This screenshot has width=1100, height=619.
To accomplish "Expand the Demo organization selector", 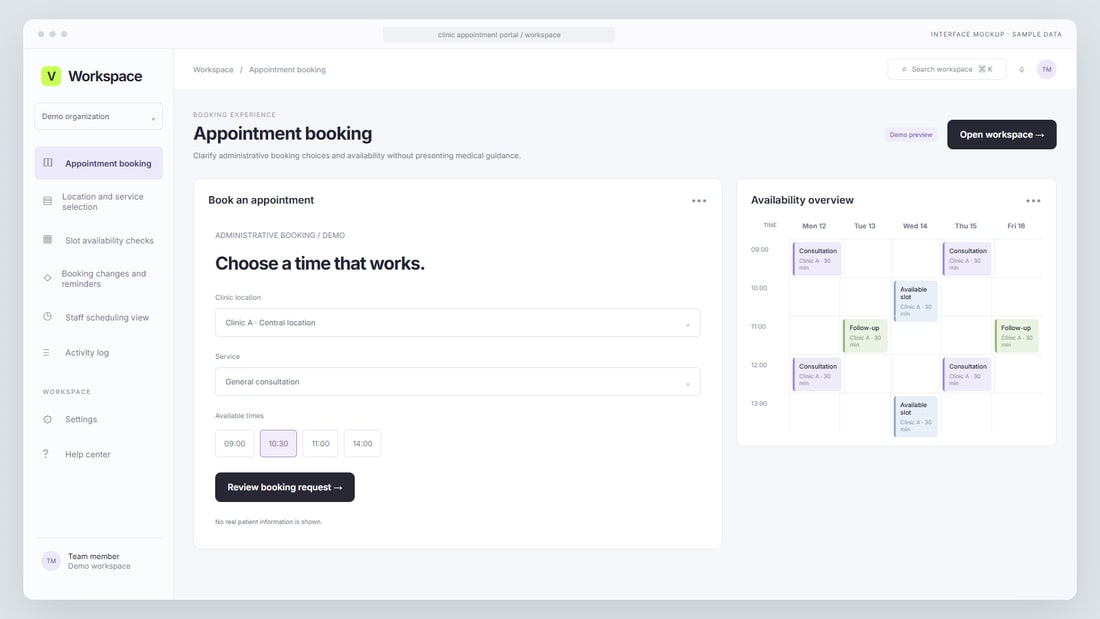I will pos(98,117).
